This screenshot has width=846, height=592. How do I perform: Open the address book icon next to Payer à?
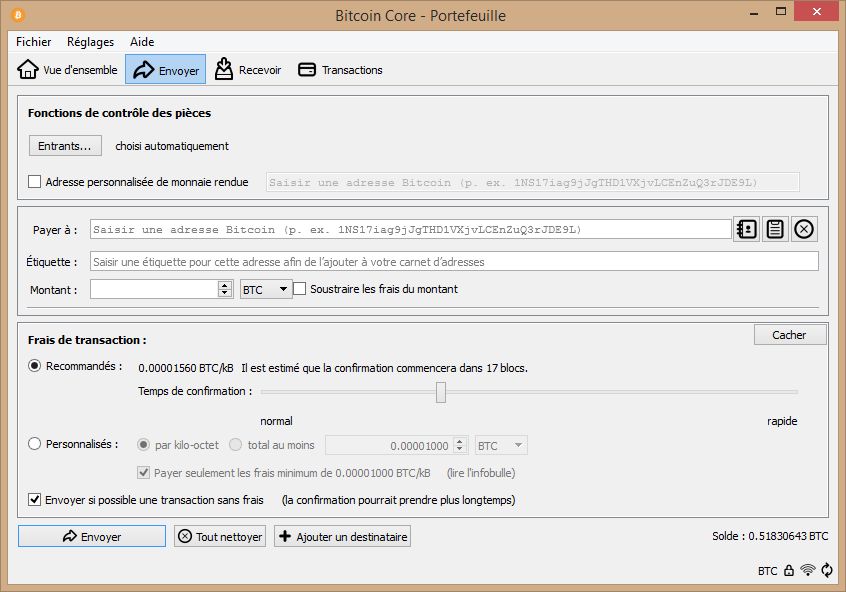pos(746,229)
